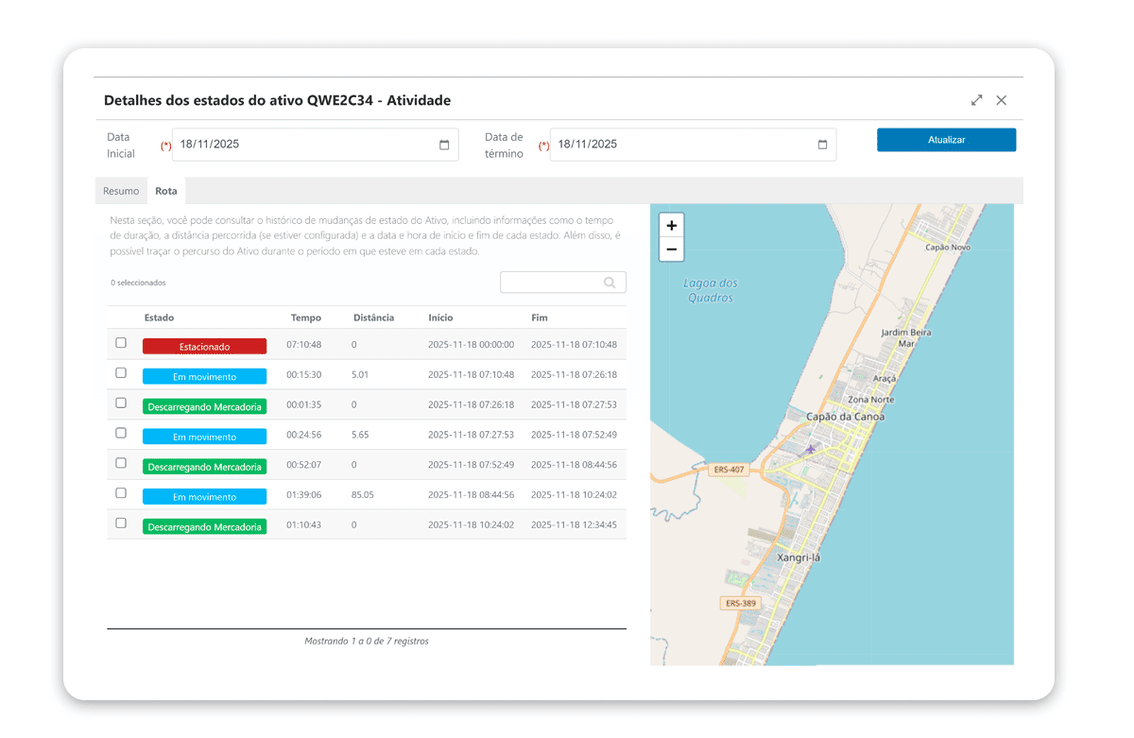The image size is (1134, 738).
Task: Click the red Estacionado status badge
Action: (x=204, y=345)
